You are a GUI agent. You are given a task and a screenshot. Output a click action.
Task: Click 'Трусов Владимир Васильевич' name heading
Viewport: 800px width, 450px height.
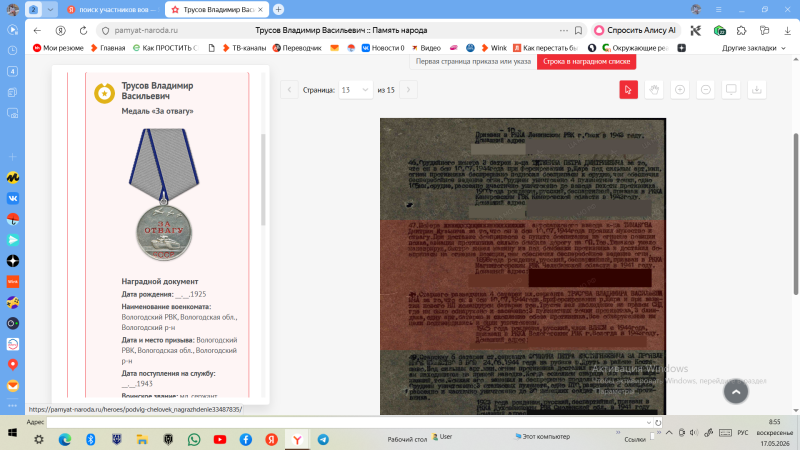pos(157,90)
